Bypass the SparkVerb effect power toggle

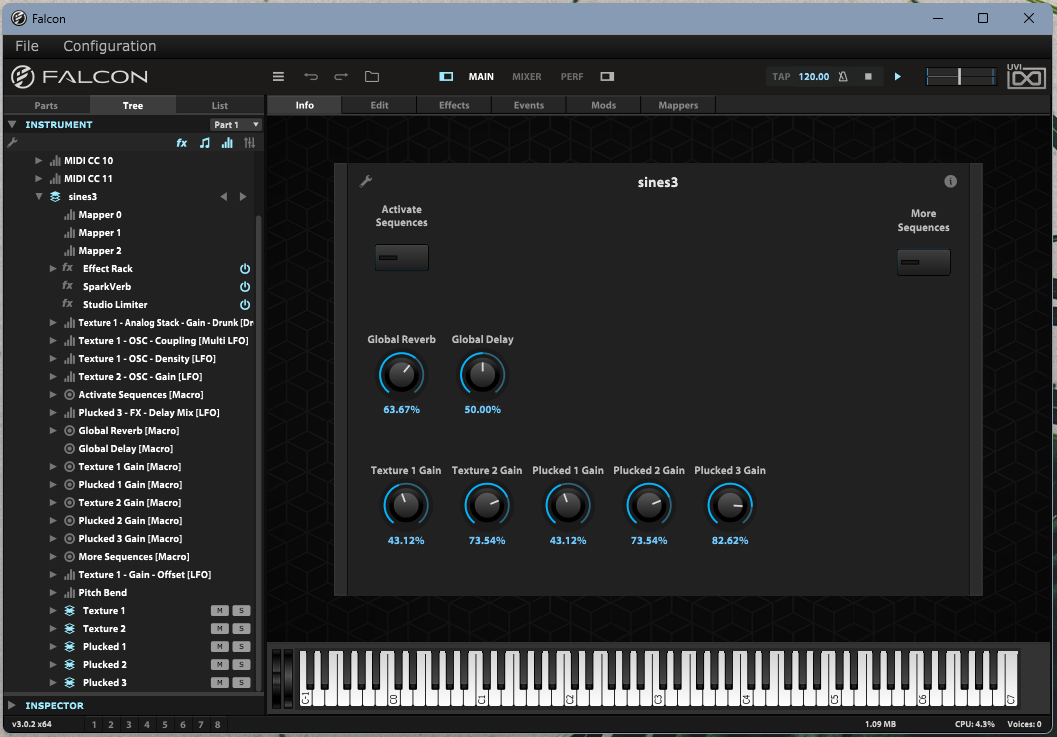point(245,287)
